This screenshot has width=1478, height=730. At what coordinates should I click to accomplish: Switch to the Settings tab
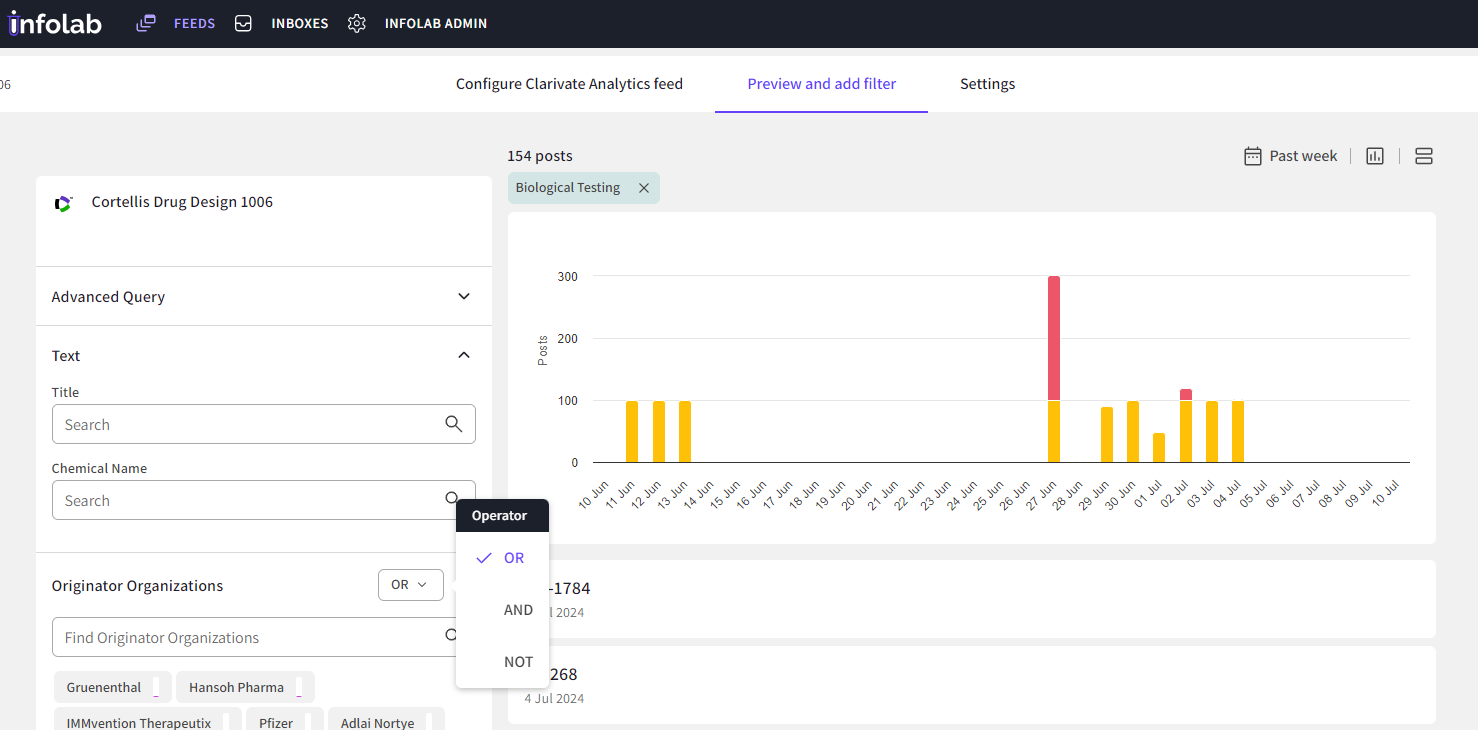(x=987, y=84)
